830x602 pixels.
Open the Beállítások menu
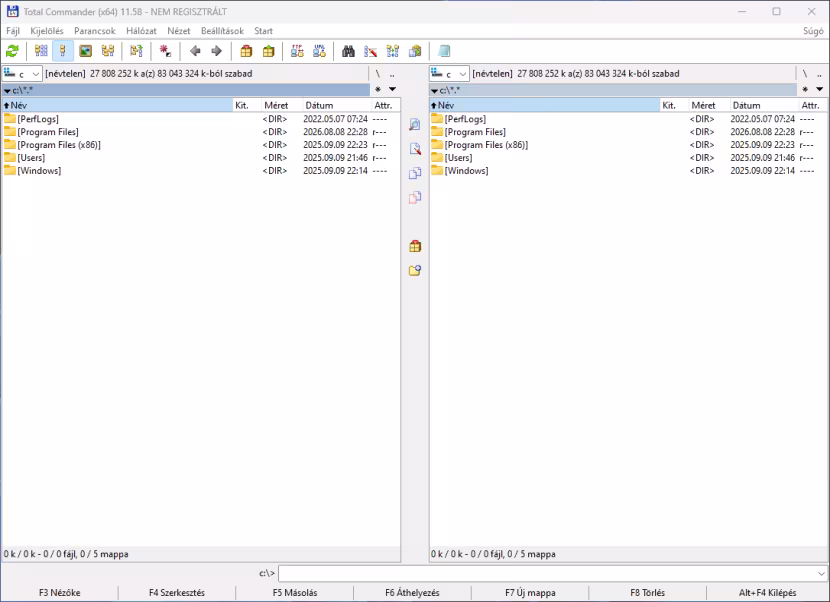click(222, 31)
